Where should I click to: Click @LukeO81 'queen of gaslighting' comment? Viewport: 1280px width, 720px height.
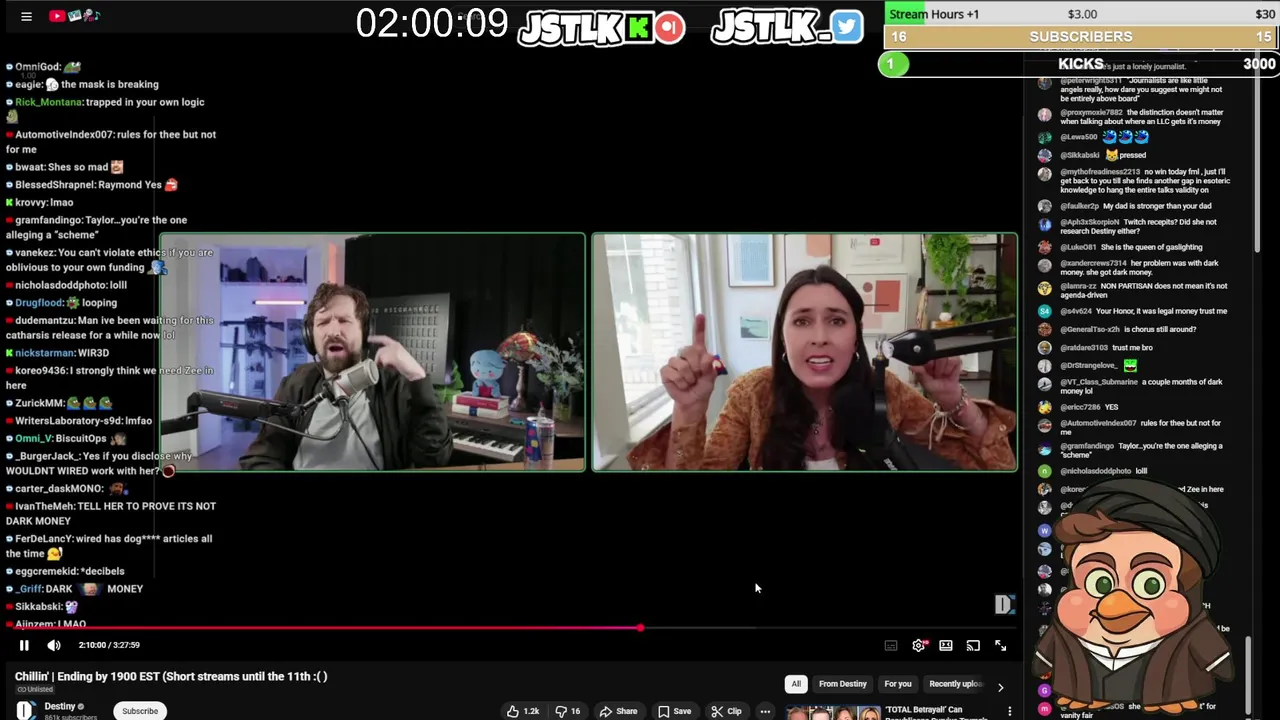1120,247
